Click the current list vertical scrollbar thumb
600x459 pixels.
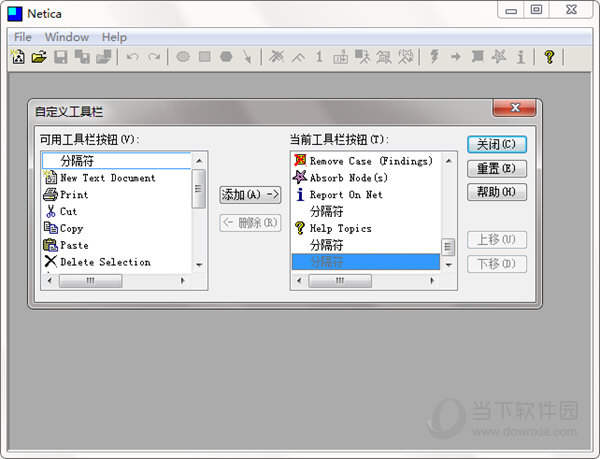pos(448,247)
